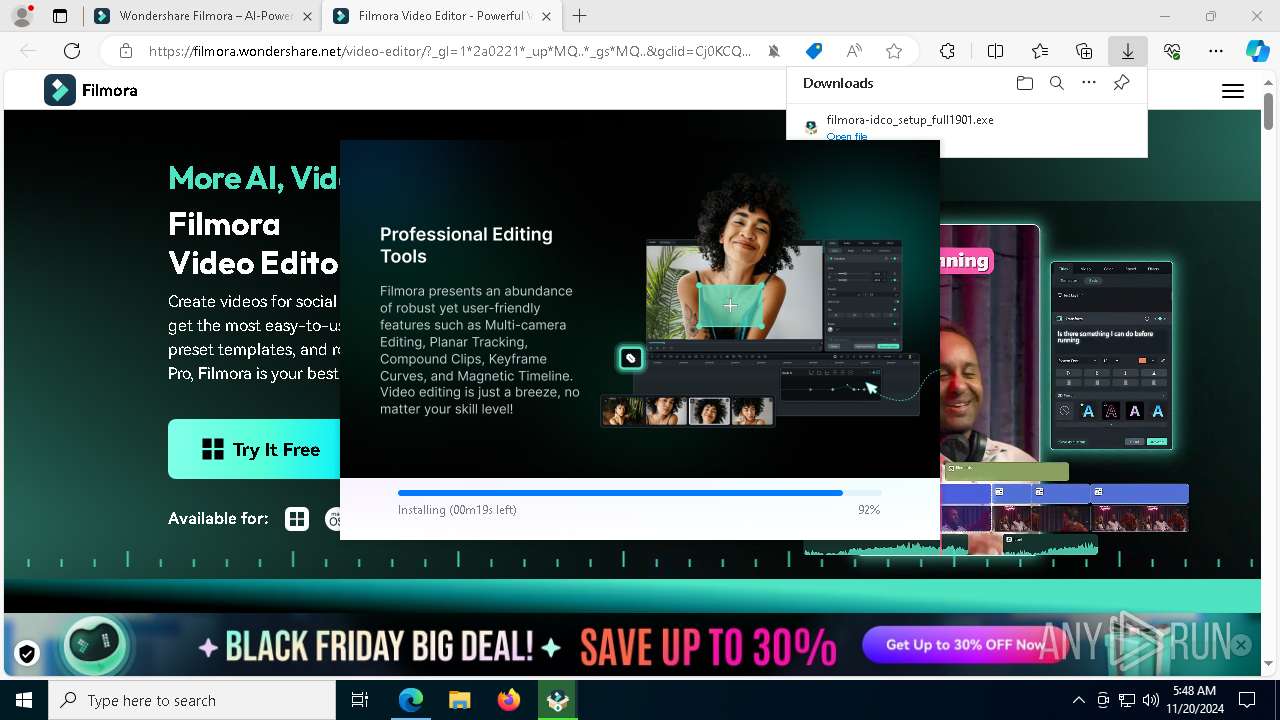Image resolution: width=1280 pixels, height=720 pixels.
Task: Close the Wondershare Filmora AI-Powered tab
Action: click(x=306, y=16)
